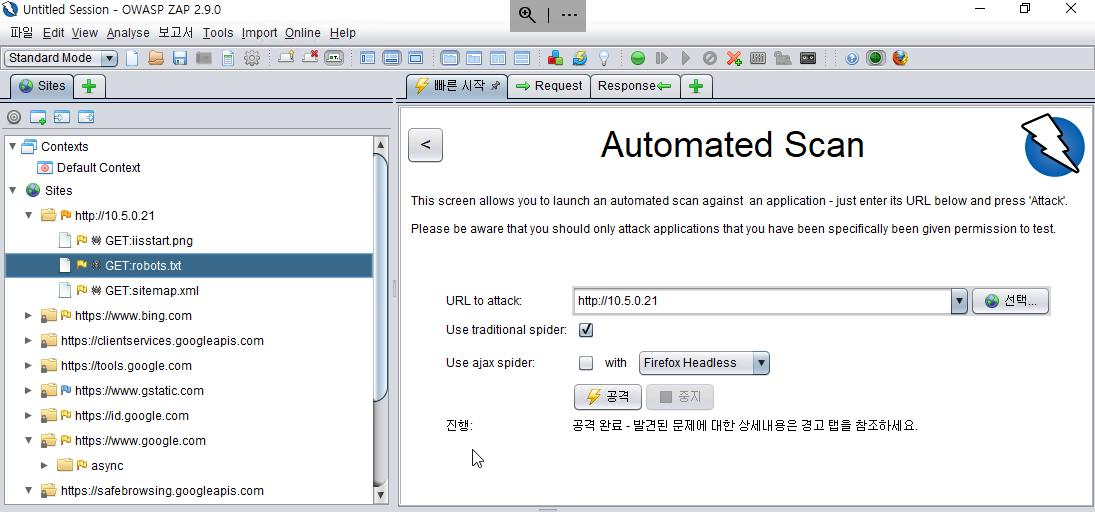Open the Tools menu
The width and height of the screenshot is (1095, 512).
tap(218, 33)
